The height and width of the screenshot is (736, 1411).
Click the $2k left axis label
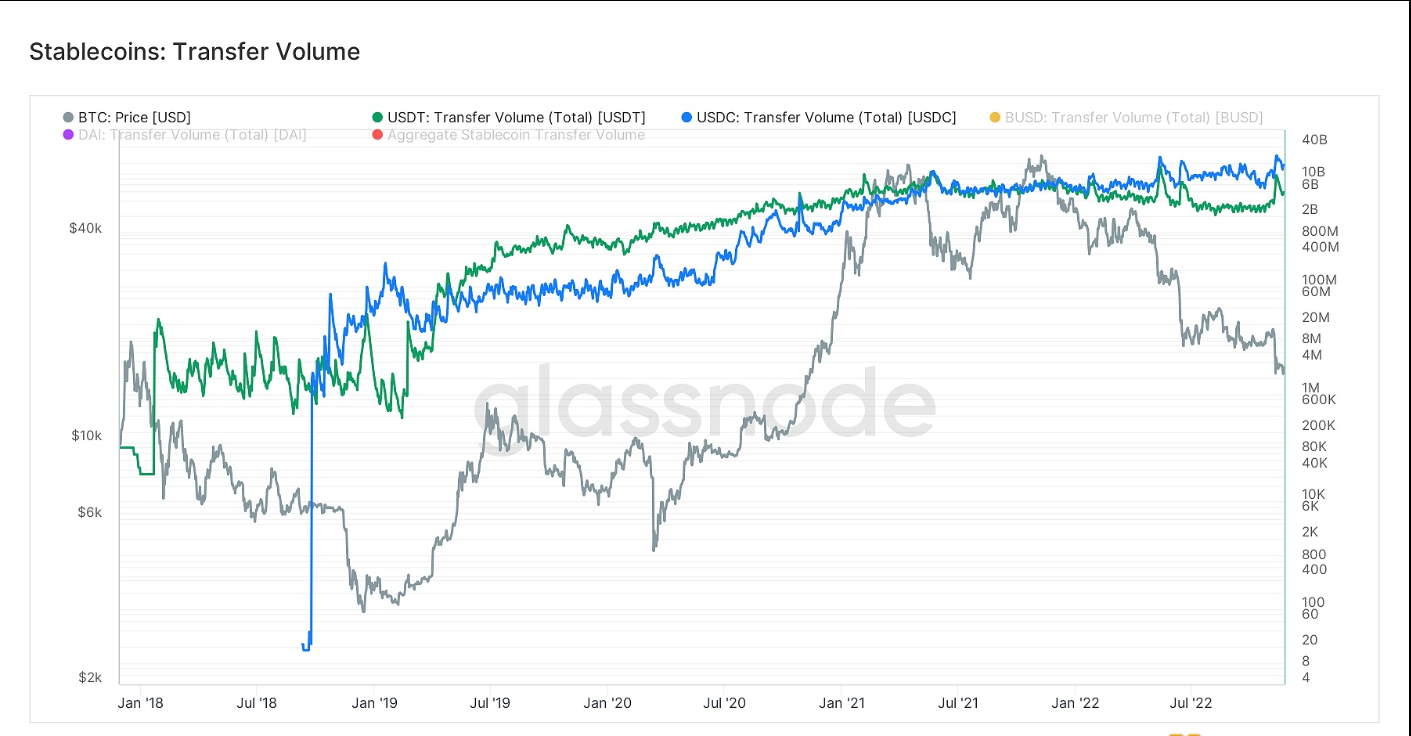[90, 678]
